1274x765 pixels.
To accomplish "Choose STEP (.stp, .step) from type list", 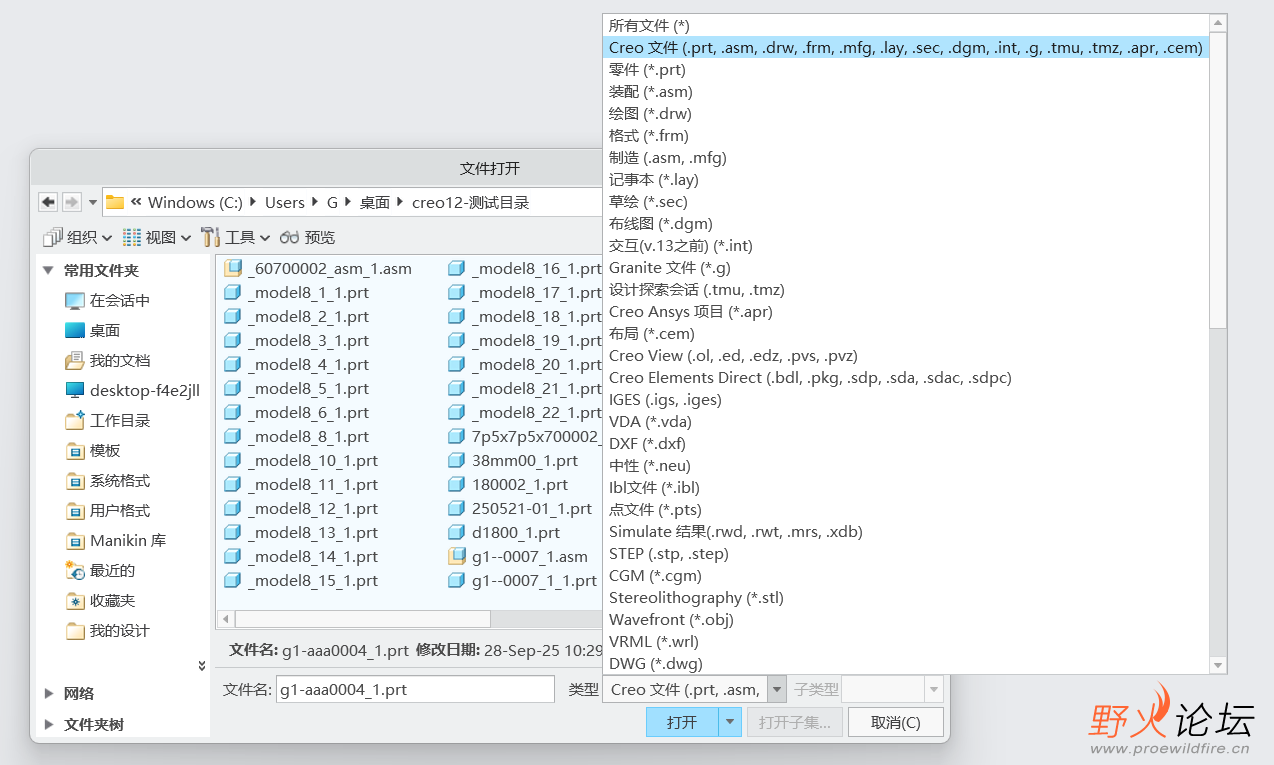I will (x=668, y=554).
